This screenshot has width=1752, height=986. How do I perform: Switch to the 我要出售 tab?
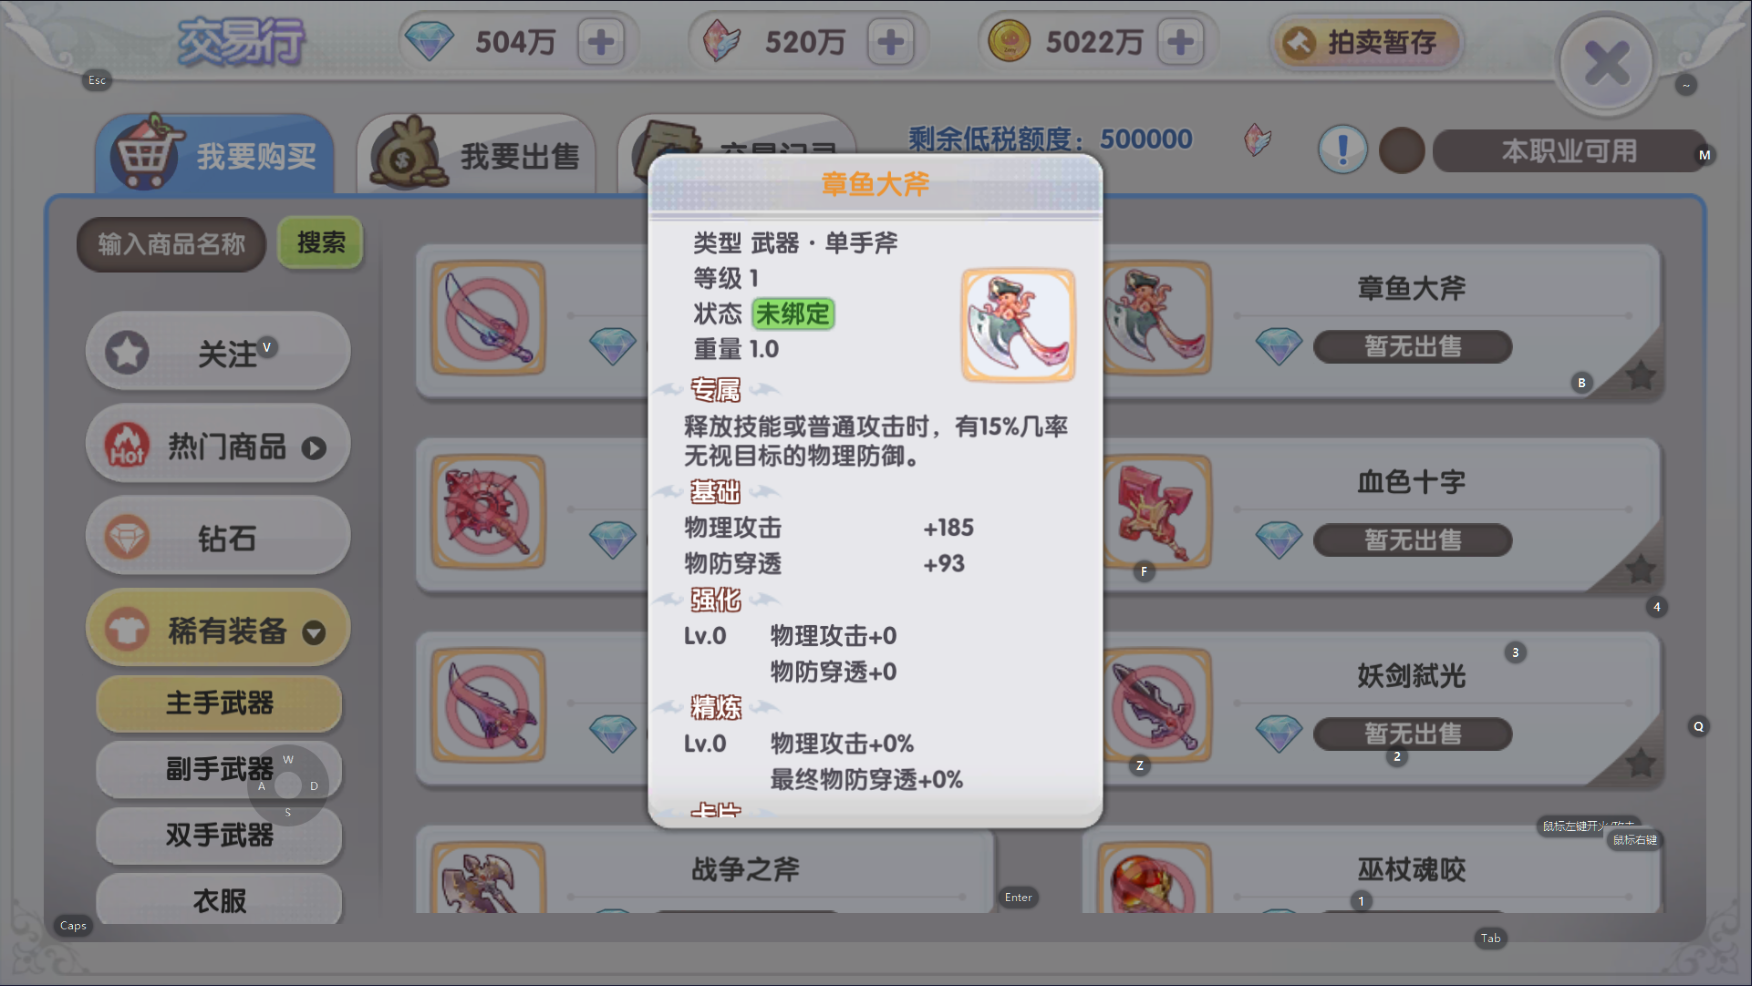(476, 155)
